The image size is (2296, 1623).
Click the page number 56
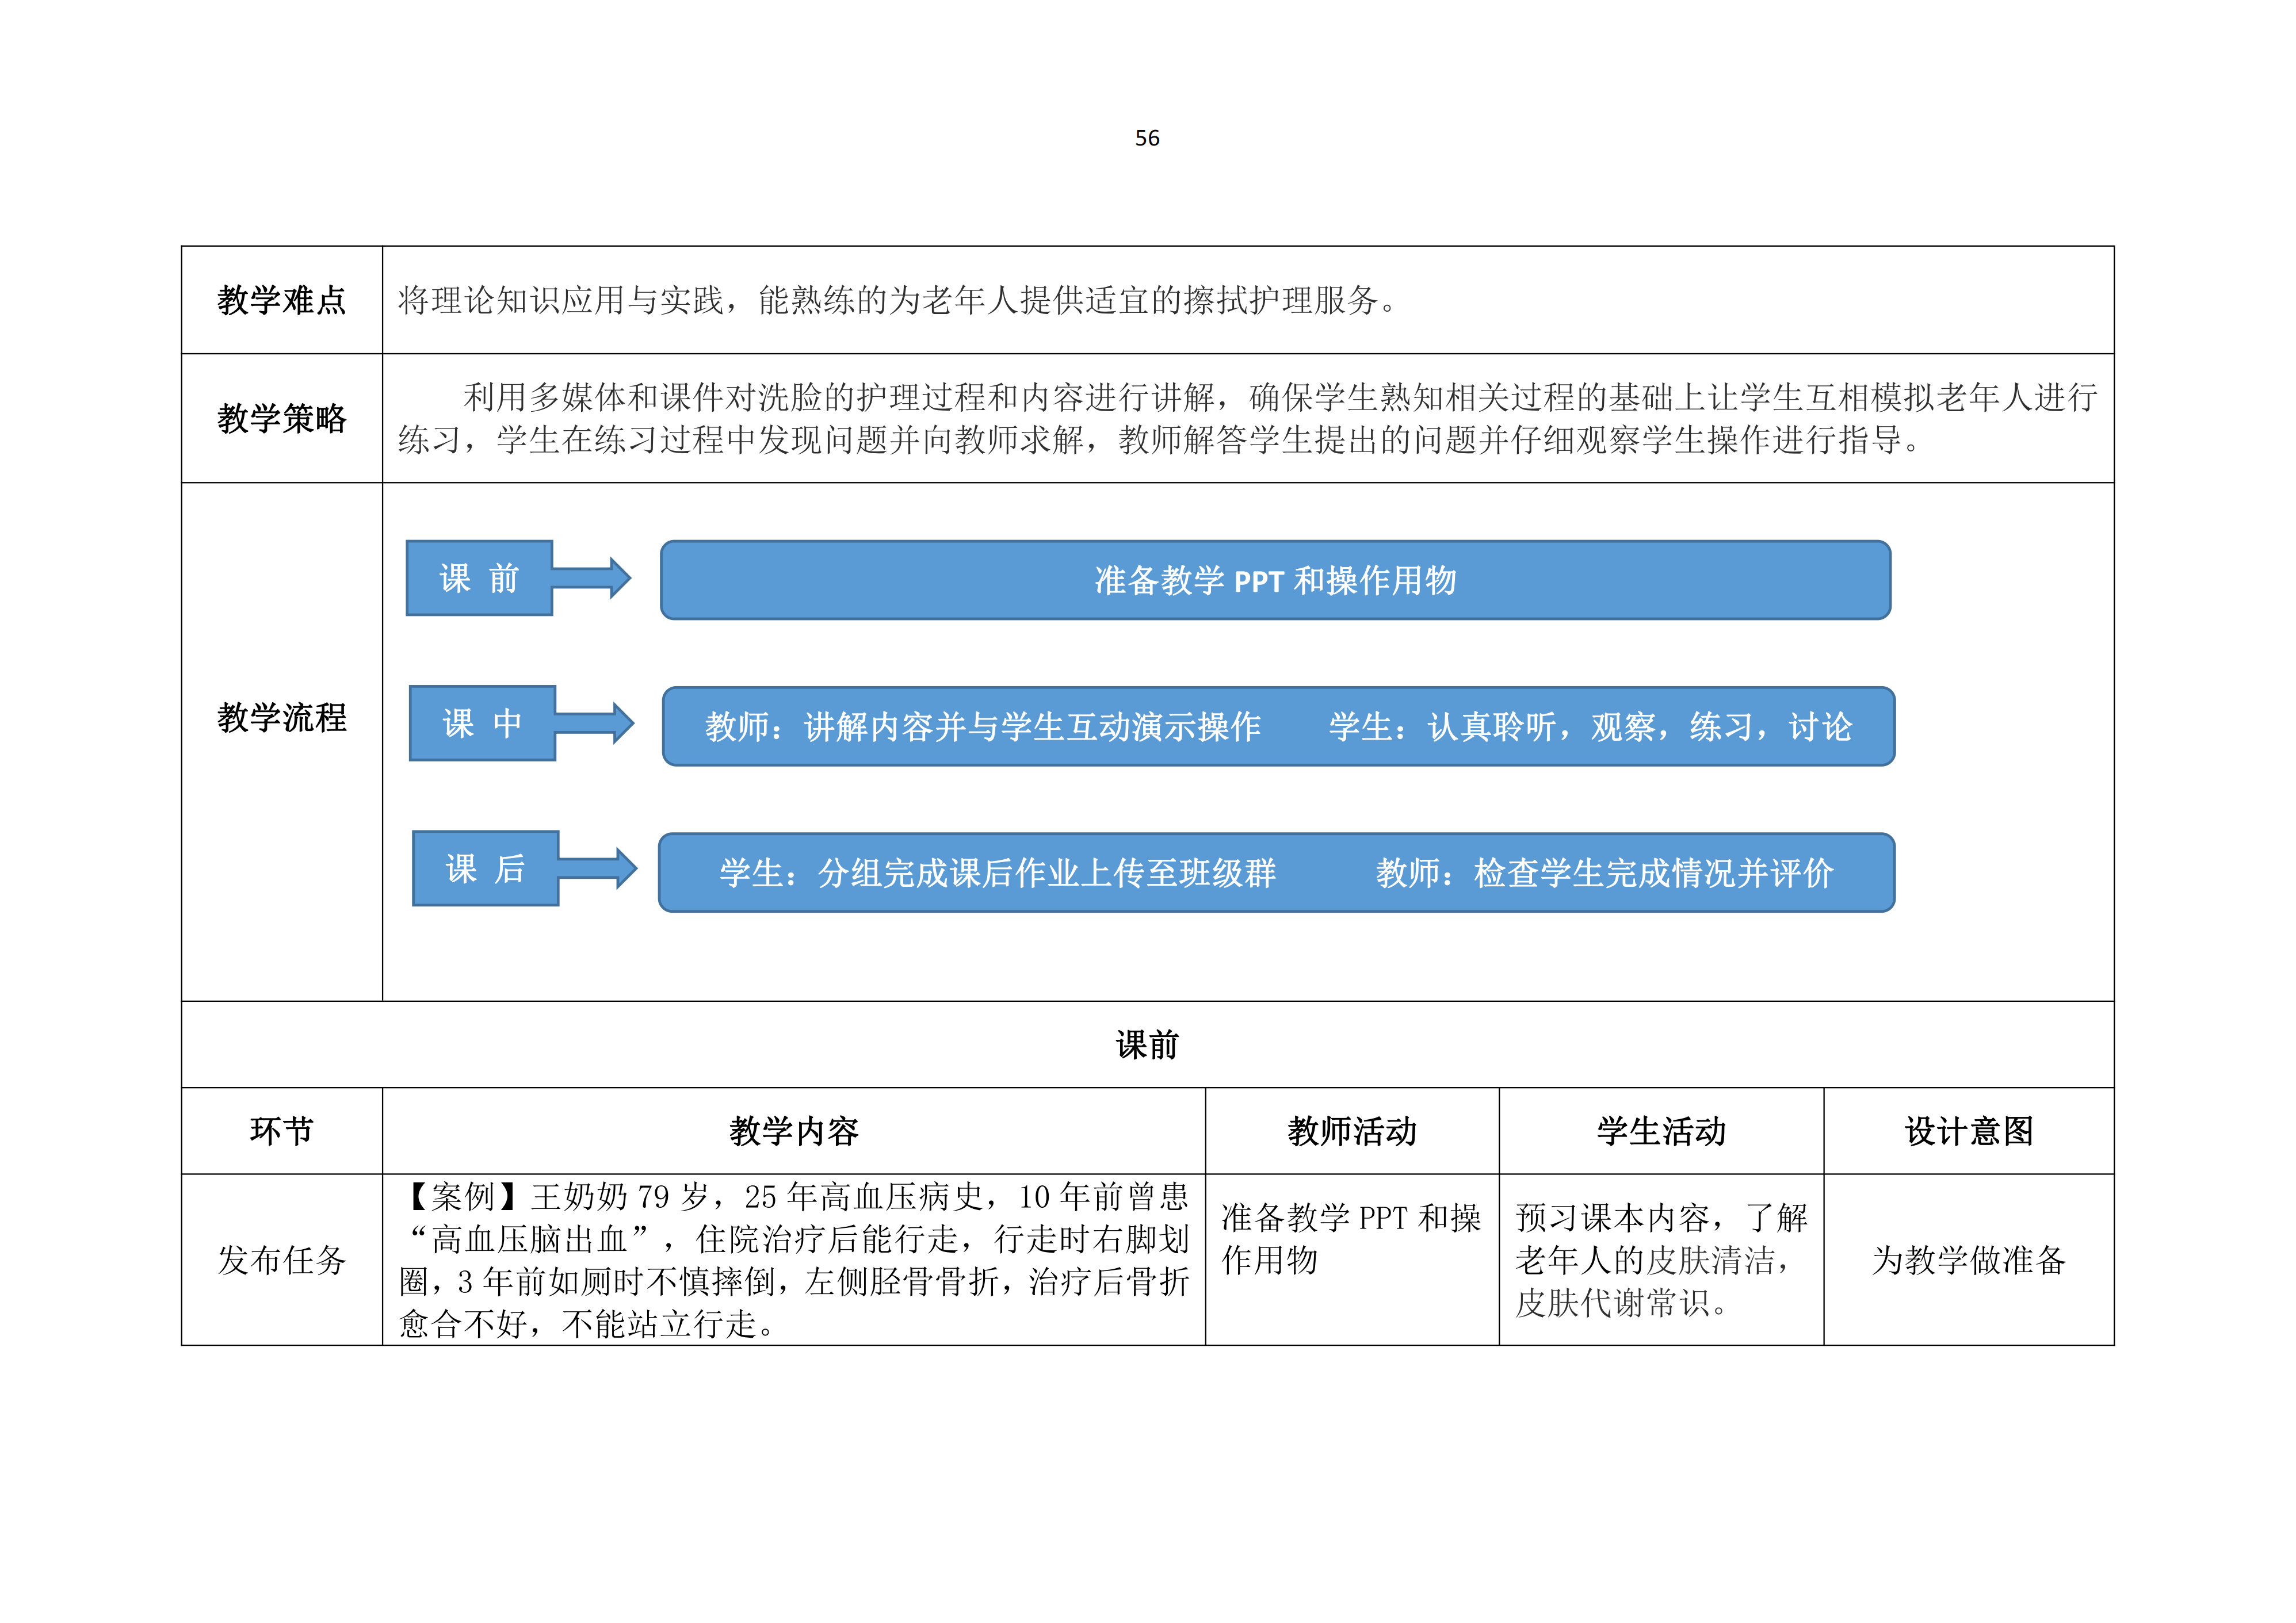pyautogui.click(x=1147, y=138)
